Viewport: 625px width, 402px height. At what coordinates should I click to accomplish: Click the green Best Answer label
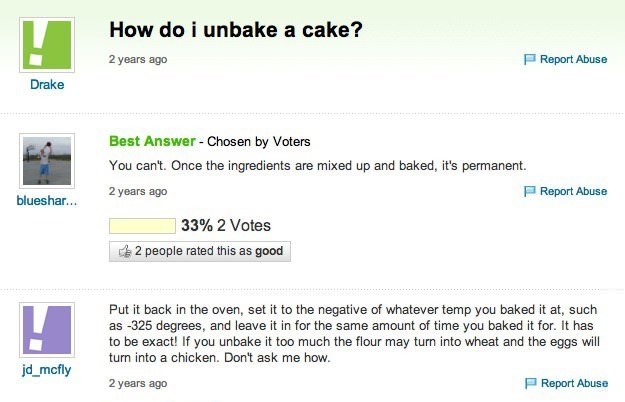click(152, 141)
